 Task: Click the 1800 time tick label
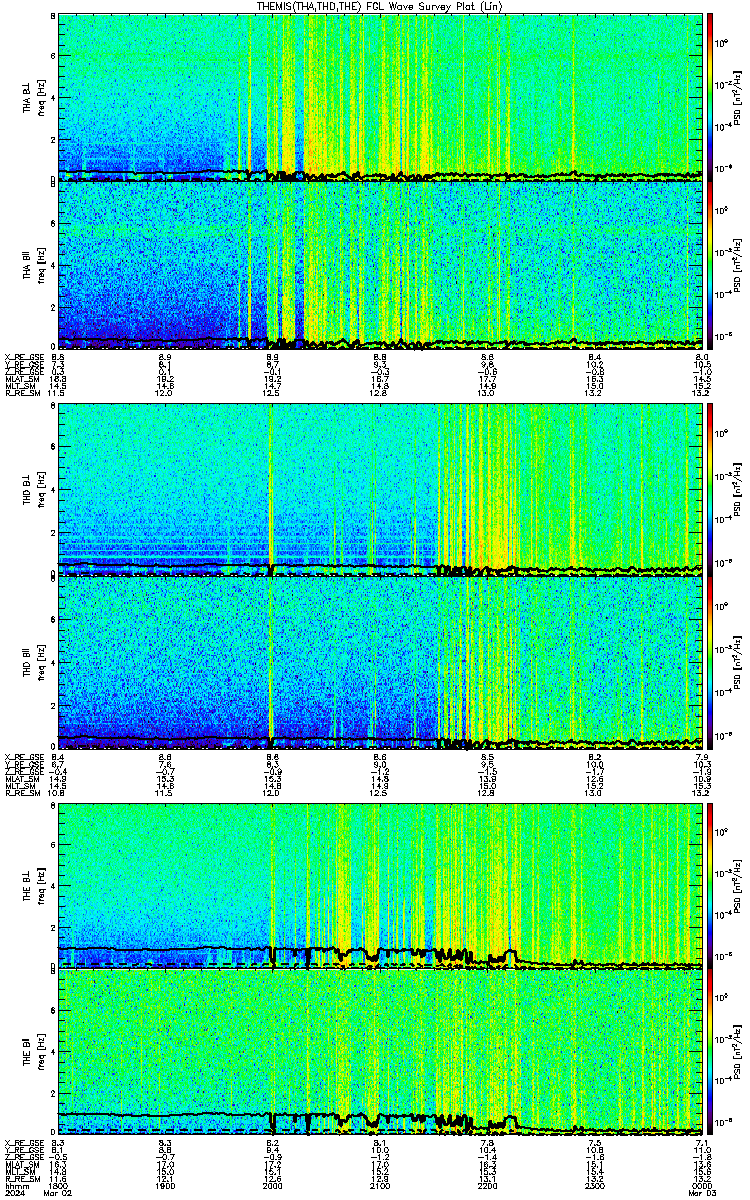pyautogui.click(x=57, y=1185)
